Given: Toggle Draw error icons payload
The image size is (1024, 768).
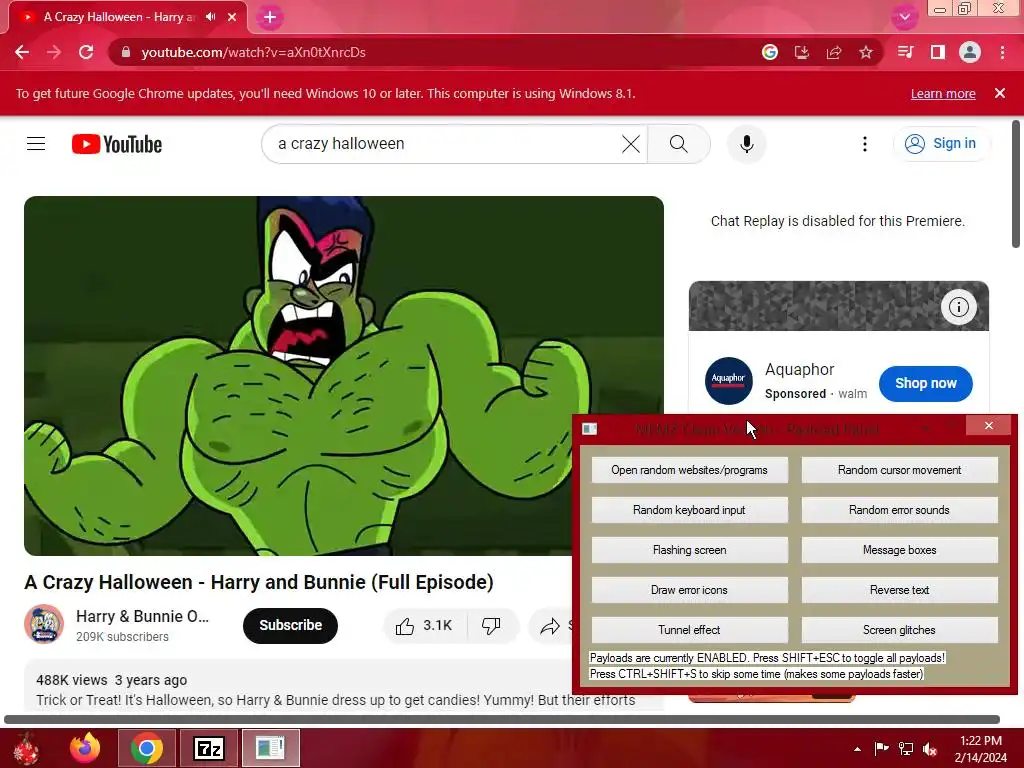Looking at the screenshot, I should [690, 590].
